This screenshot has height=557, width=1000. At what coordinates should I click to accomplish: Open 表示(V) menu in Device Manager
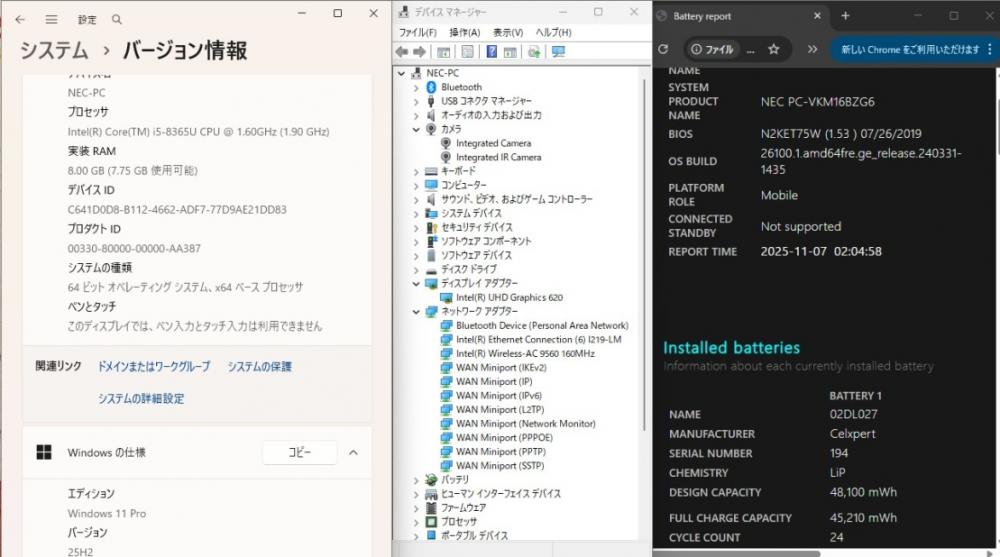(x=508, y=33)
